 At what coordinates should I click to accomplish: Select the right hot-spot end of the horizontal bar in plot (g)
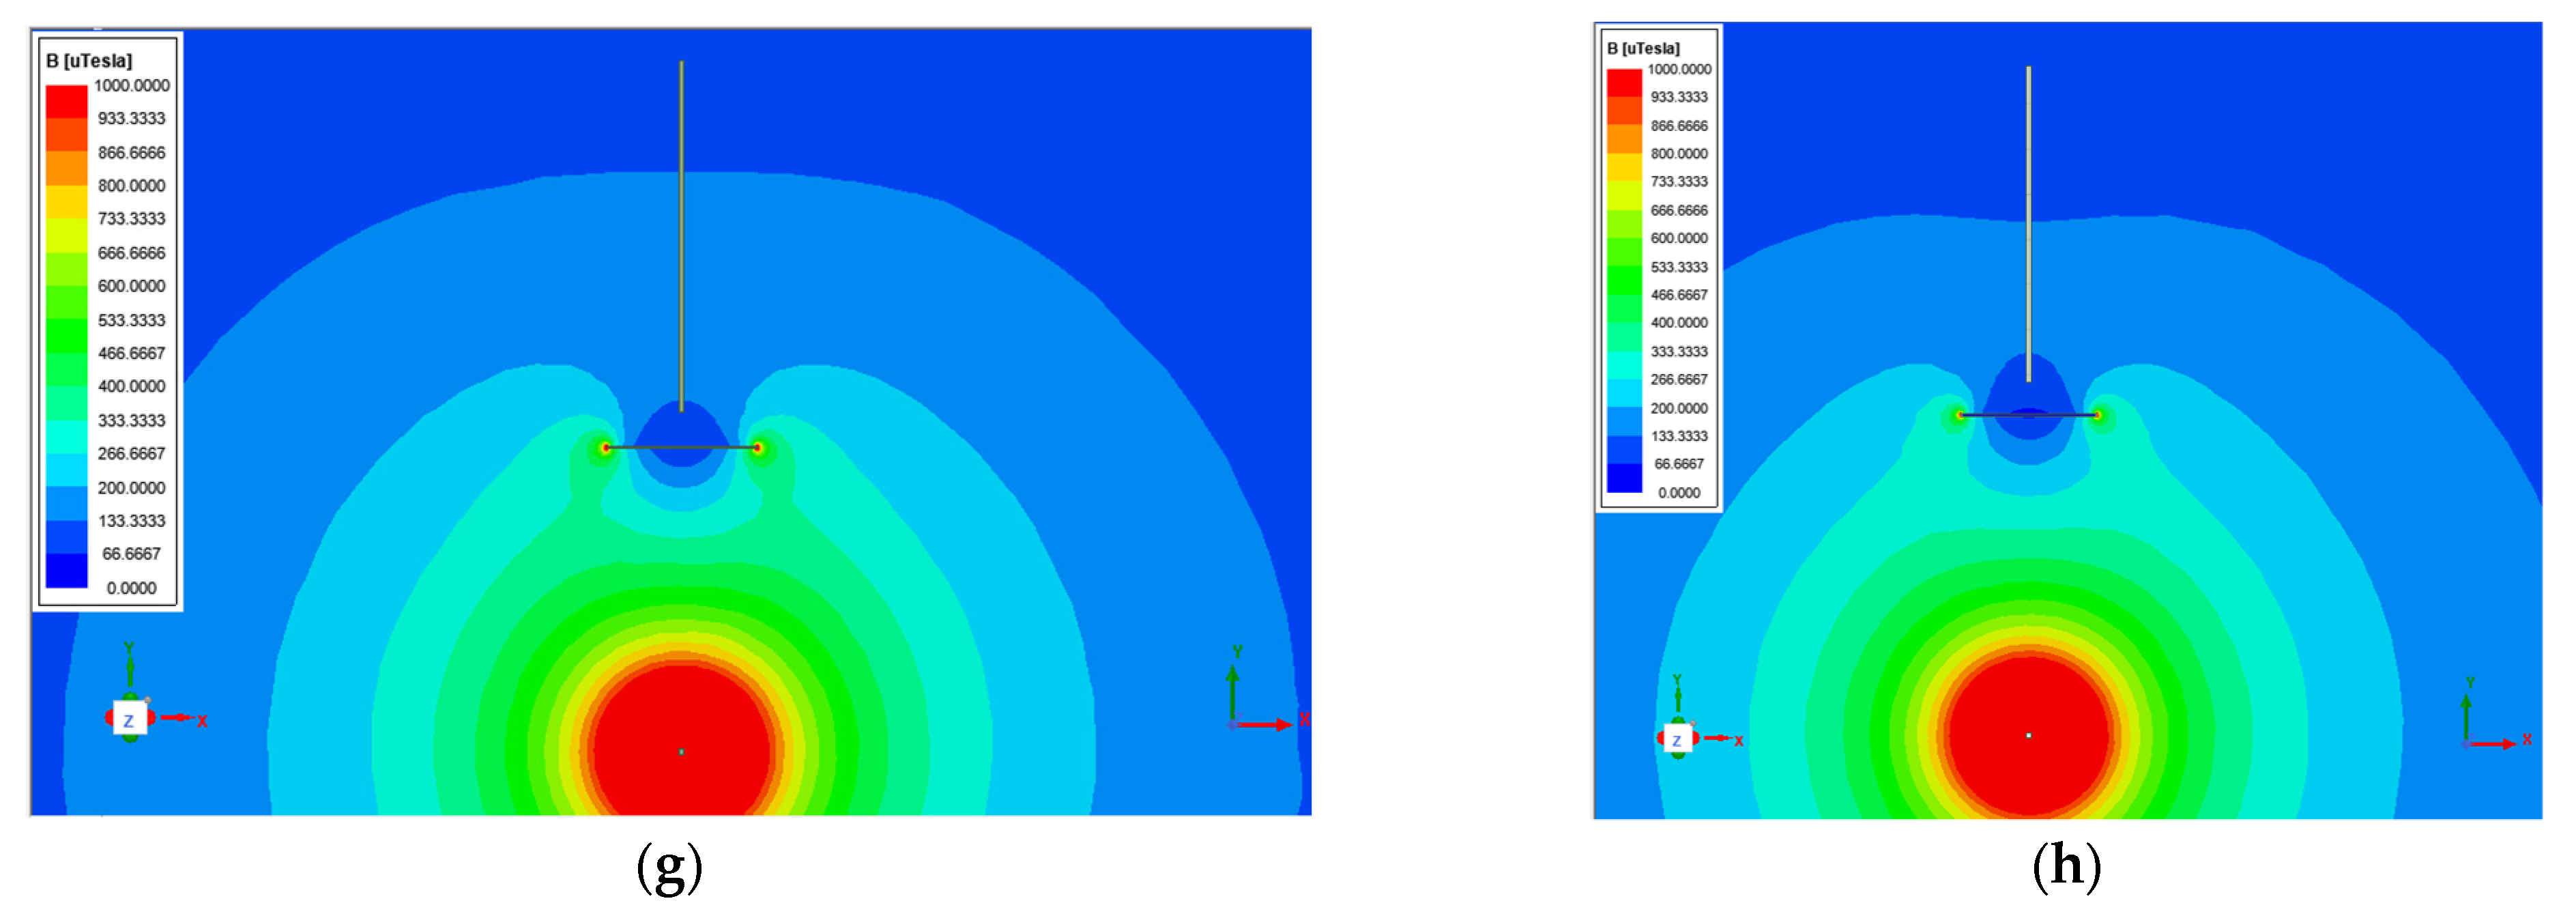pos(758,448)
